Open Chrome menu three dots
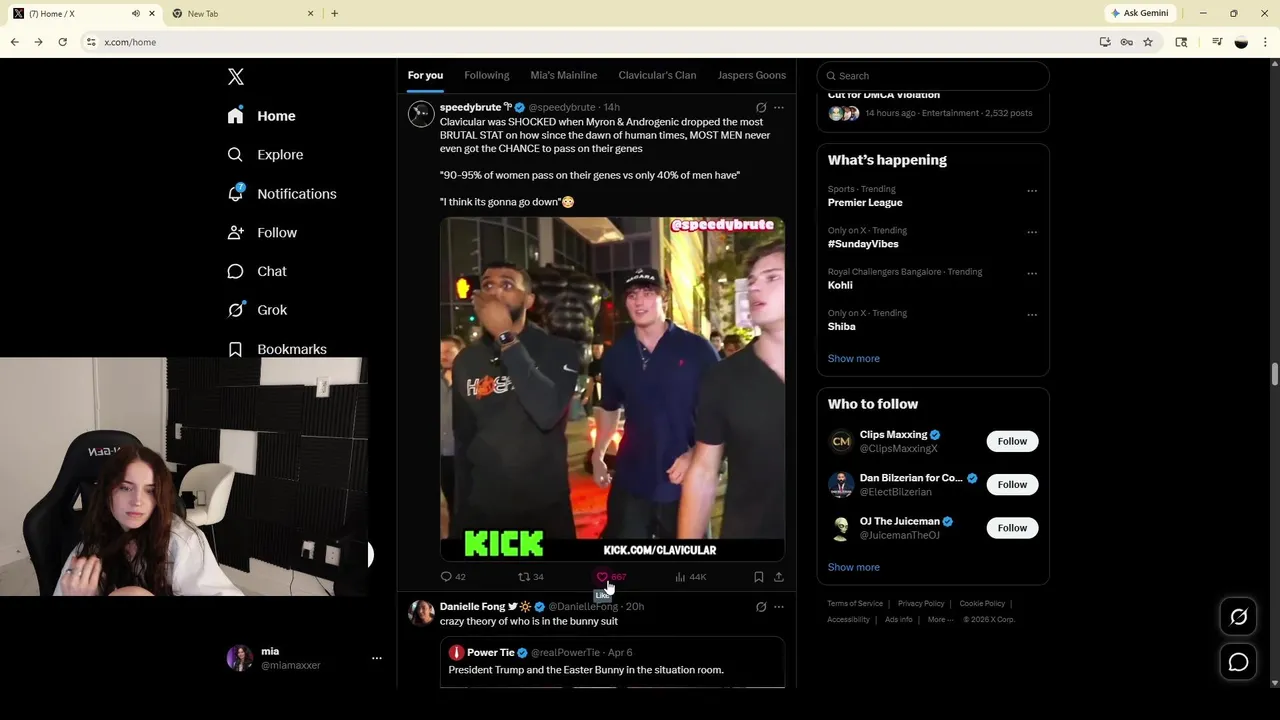 [x=1266, y=42]
